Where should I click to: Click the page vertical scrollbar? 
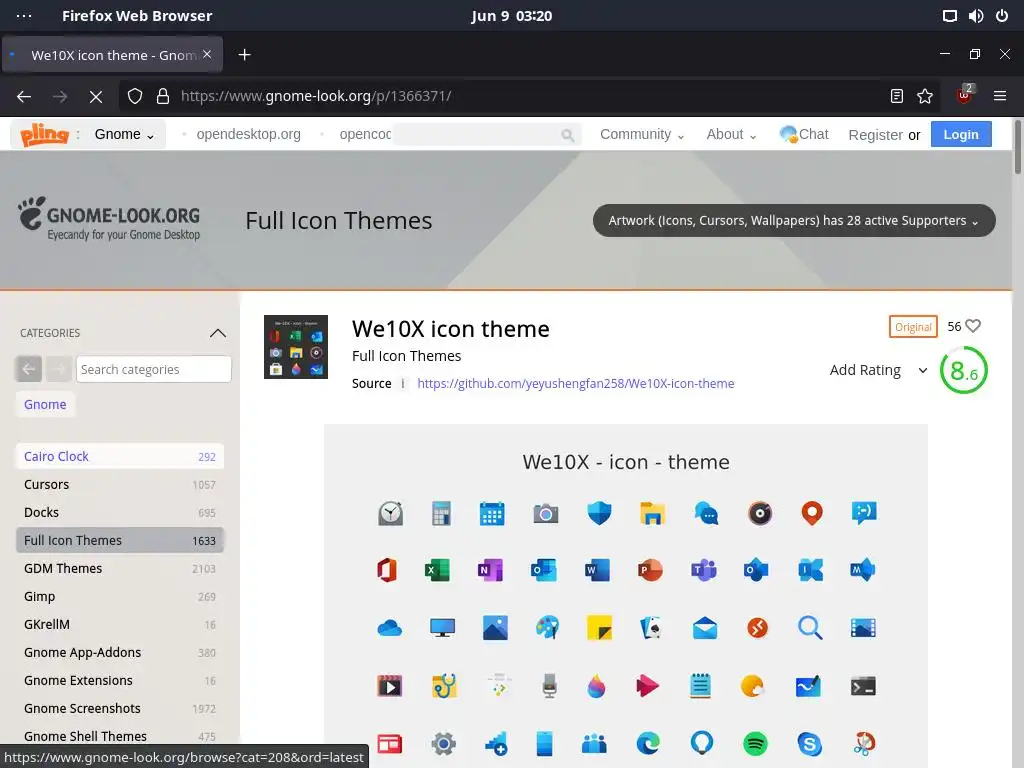point(1017,147)
